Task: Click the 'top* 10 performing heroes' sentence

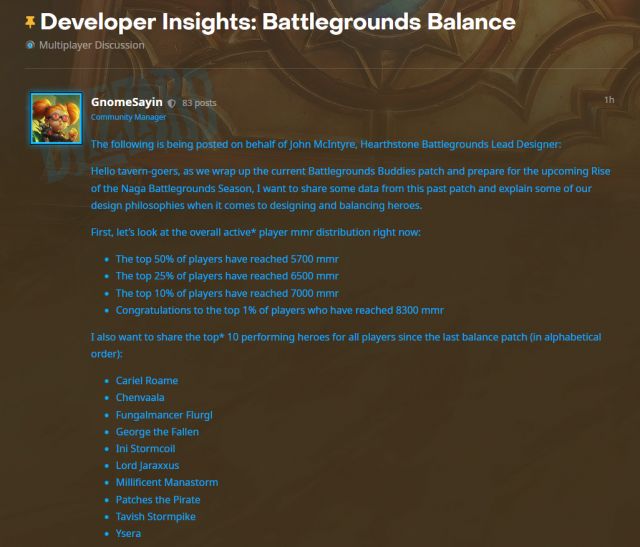Action: (x=346, y=345)
